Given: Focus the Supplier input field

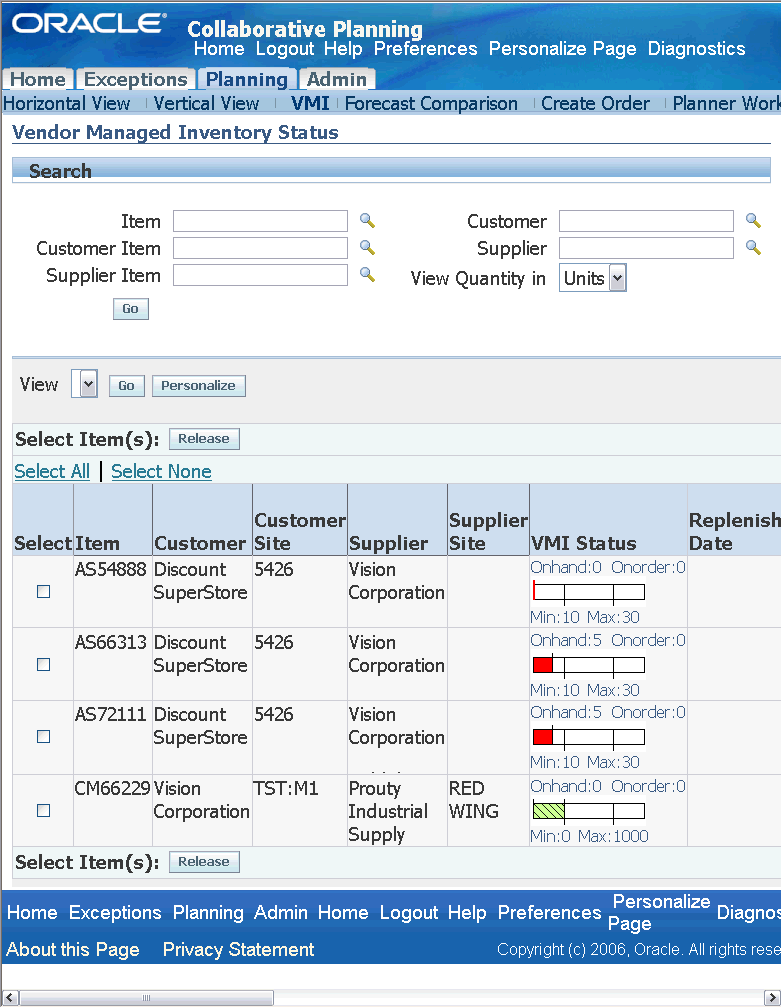Looking at the screenshot, I should point(646,248).
